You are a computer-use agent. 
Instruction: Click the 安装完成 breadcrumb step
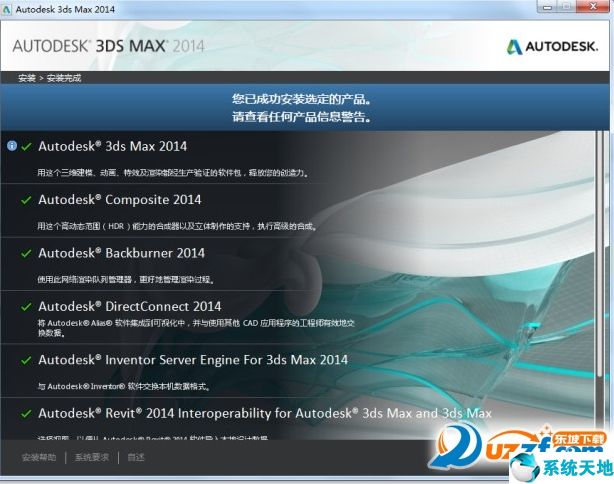tap(64, 78)
